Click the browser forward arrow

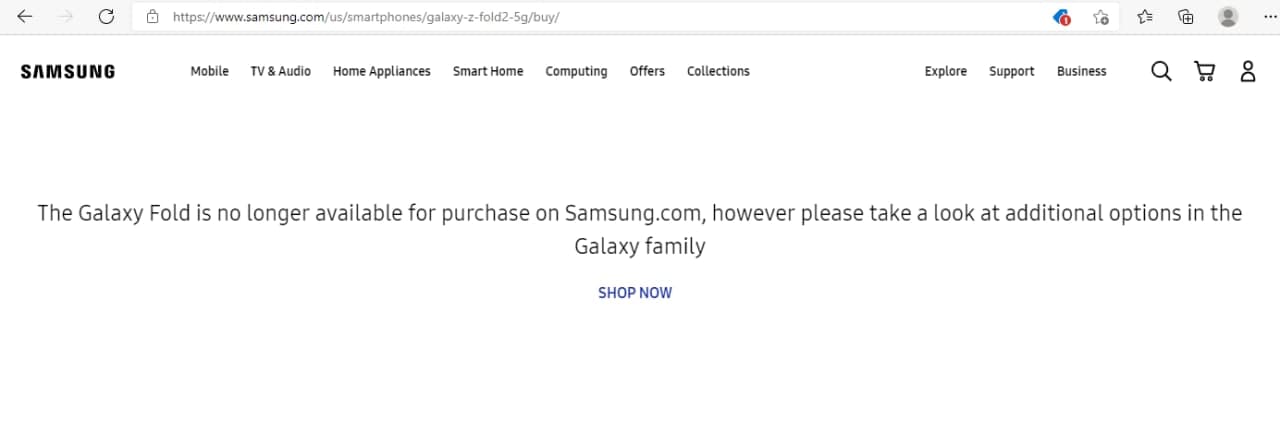tap(66, 17)
